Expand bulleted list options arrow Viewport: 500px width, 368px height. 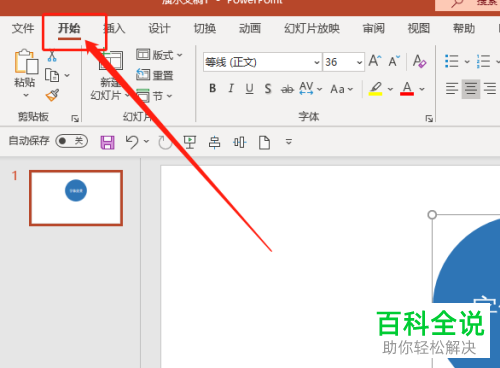[x=467, y=62]
